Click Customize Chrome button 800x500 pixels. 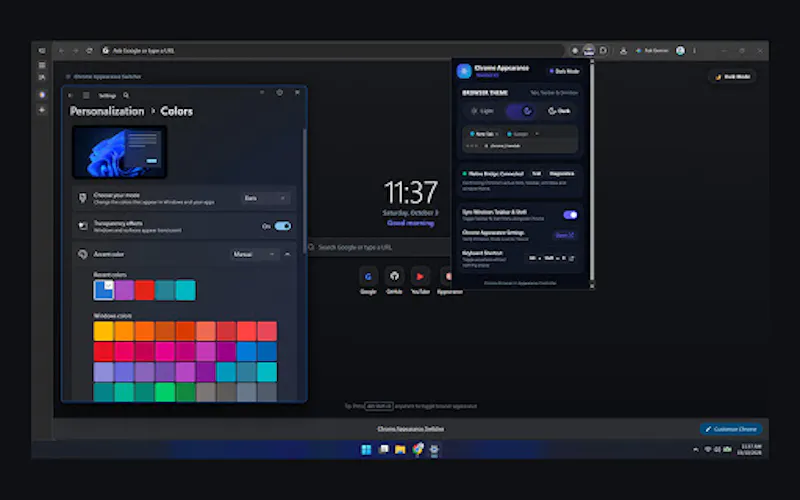[731, 429]
